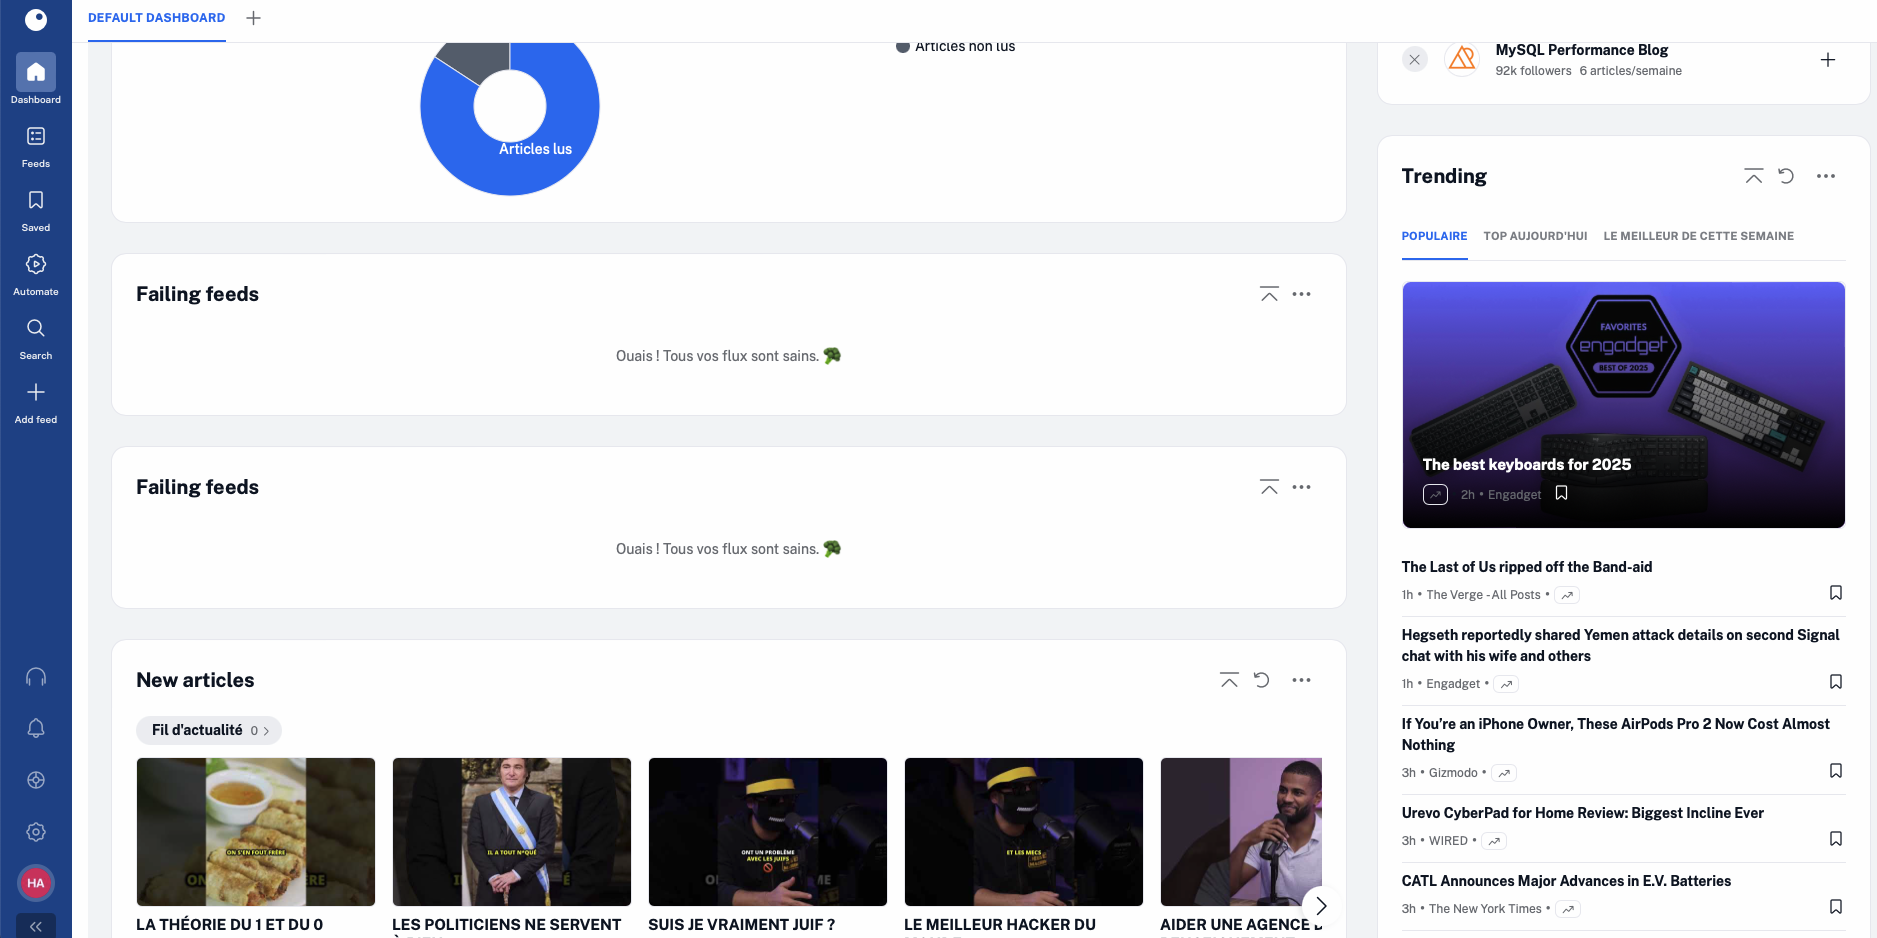Open the notifications bell icon

coord(36,728)
